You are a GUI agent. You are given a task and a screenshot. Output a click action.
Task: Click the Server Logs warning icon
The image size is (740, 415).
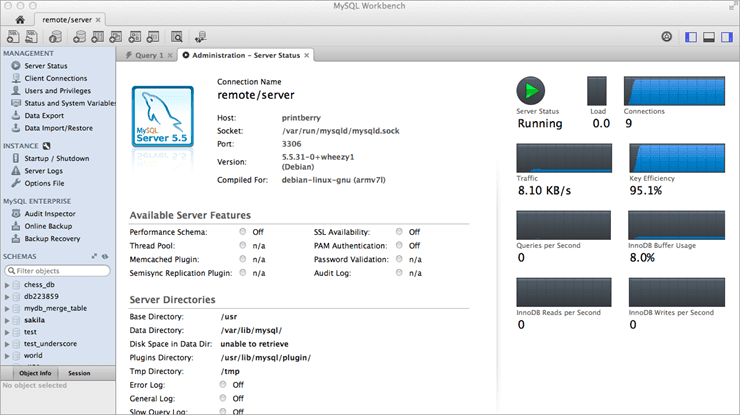click(x=16, y=170)
